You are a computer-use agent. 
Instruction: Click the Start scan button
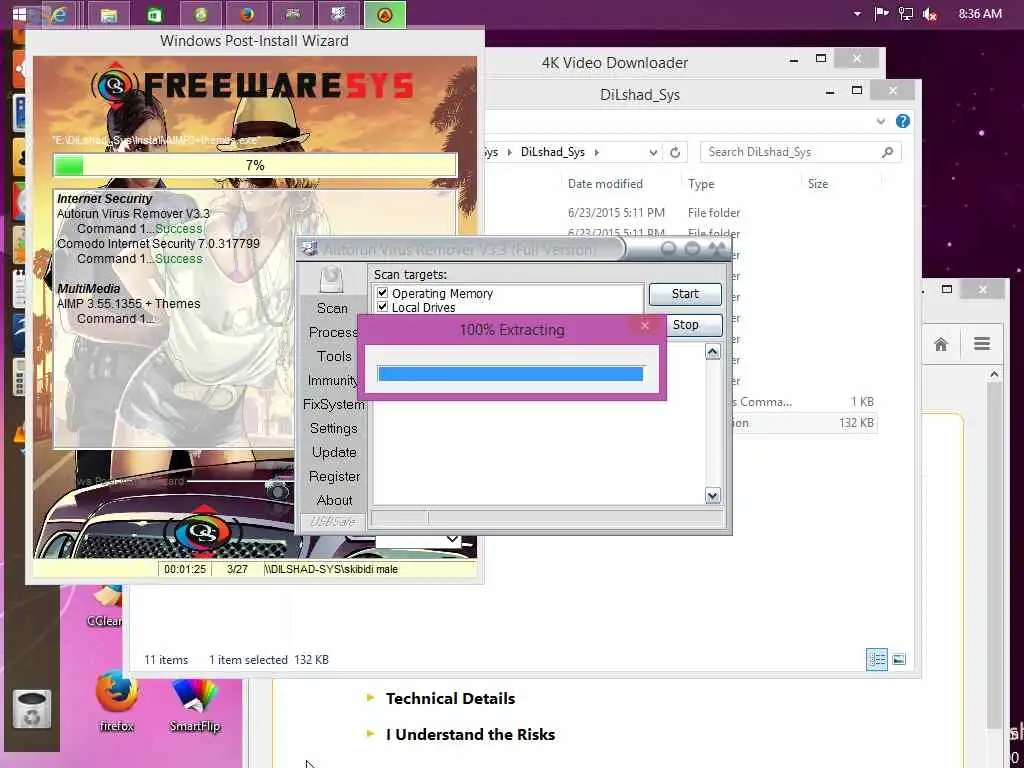pos(685,294)
